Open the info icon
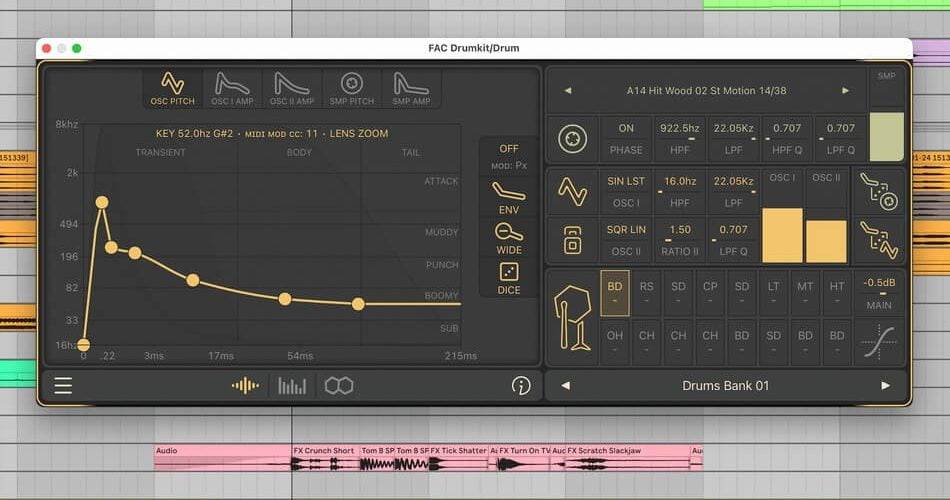The width and height of the screenshot is (950, 500). point(520,385)
